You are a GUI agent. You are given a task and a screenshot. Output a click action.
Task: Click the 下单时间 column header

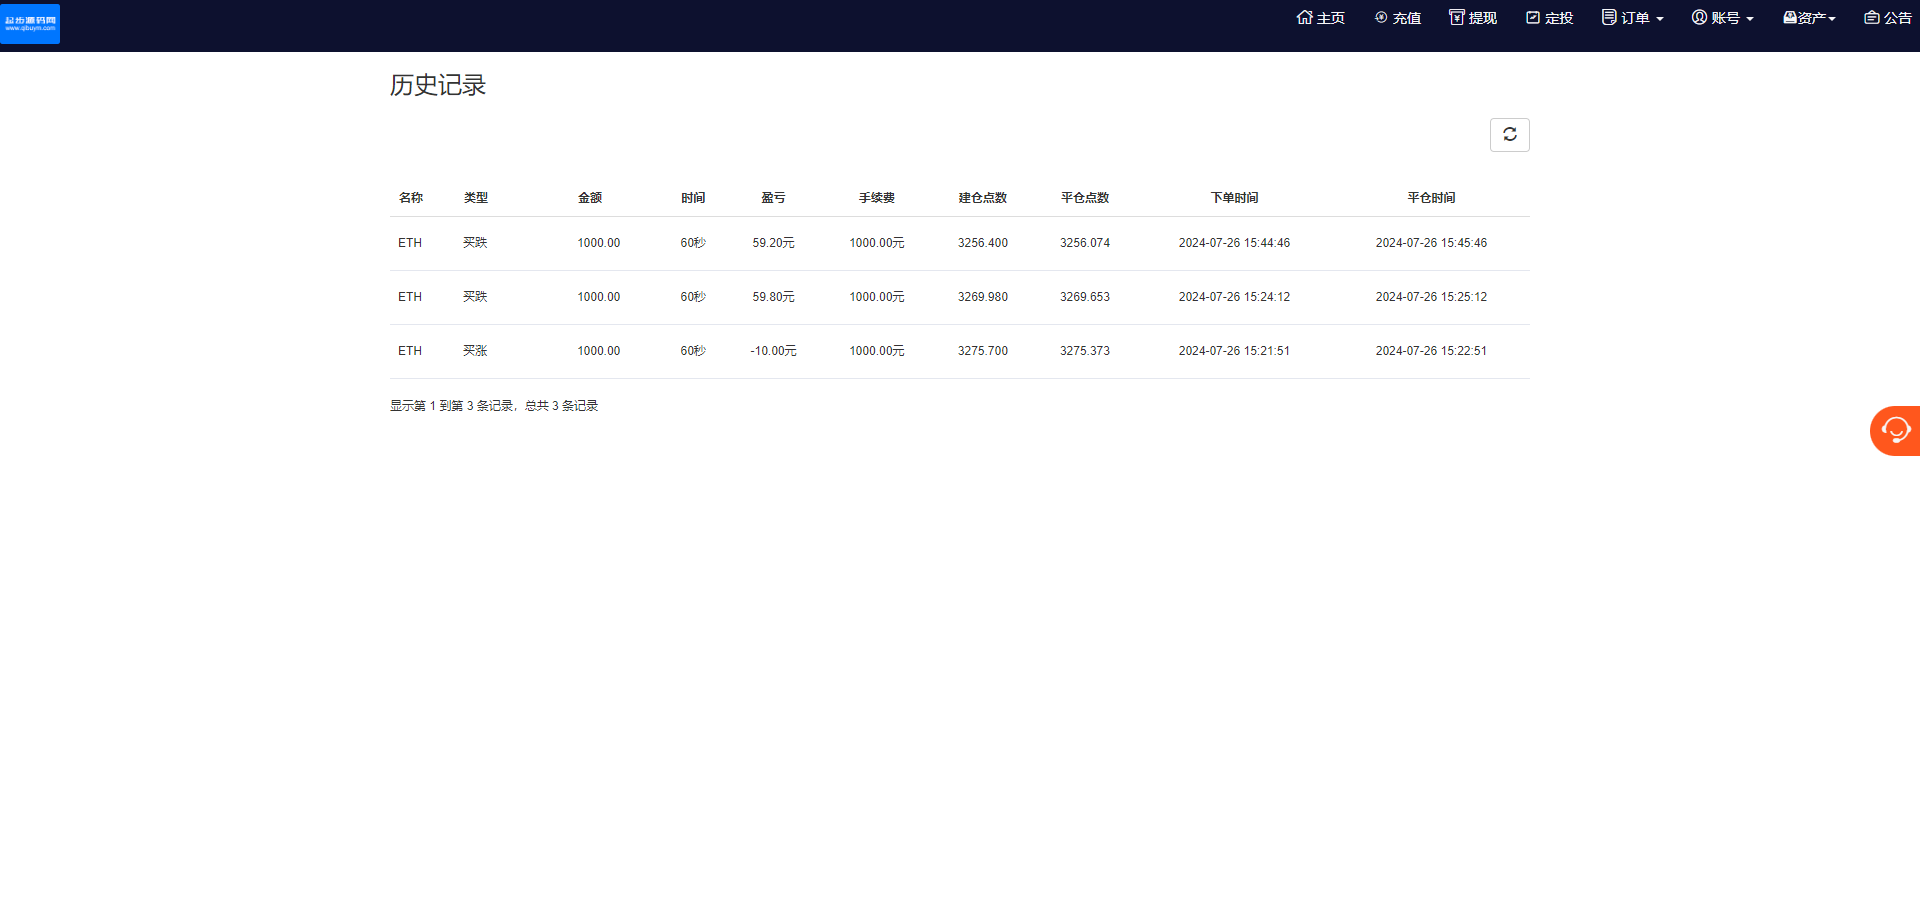[1234, 198]
